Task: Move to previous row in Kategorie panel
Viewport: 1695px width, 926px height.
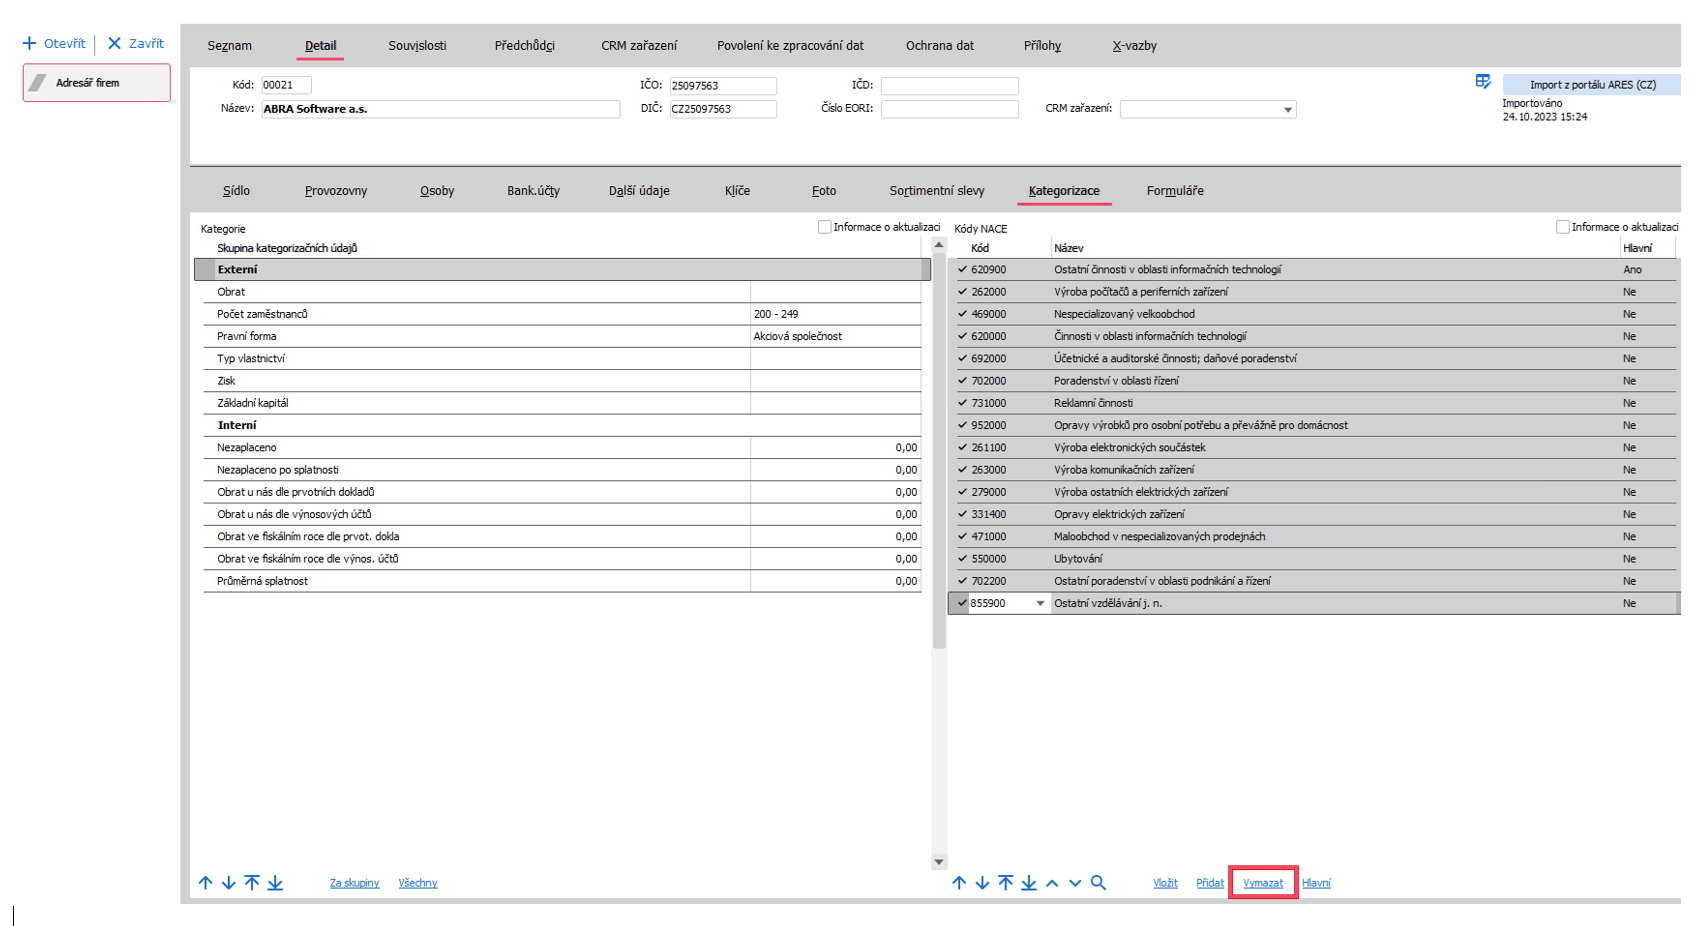Action: 205,883
